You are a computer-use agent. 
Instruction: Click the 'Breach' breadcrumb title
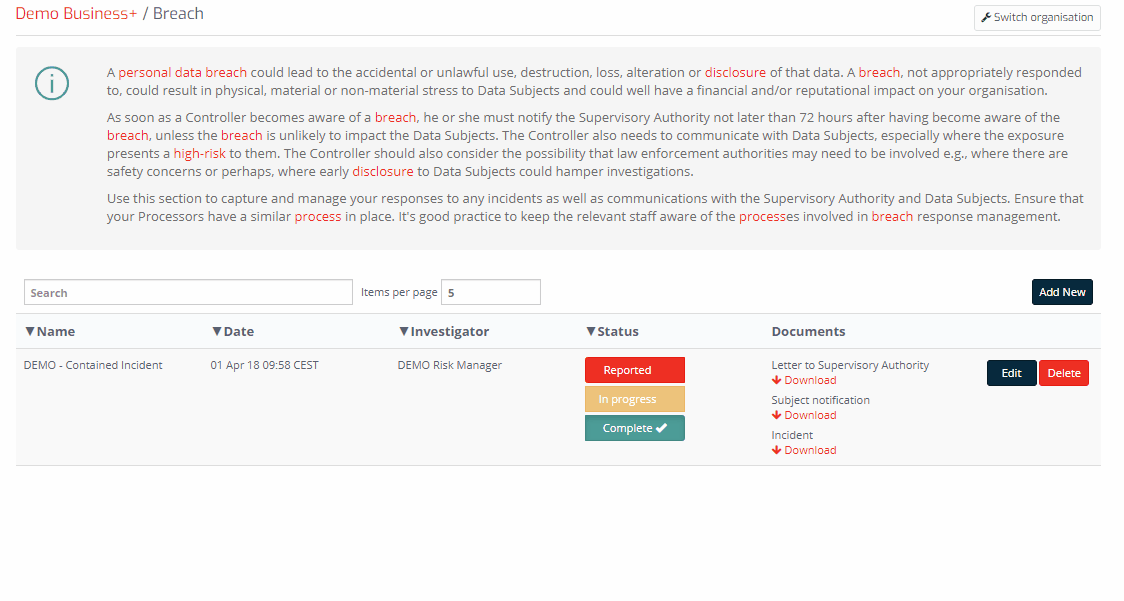178,14
